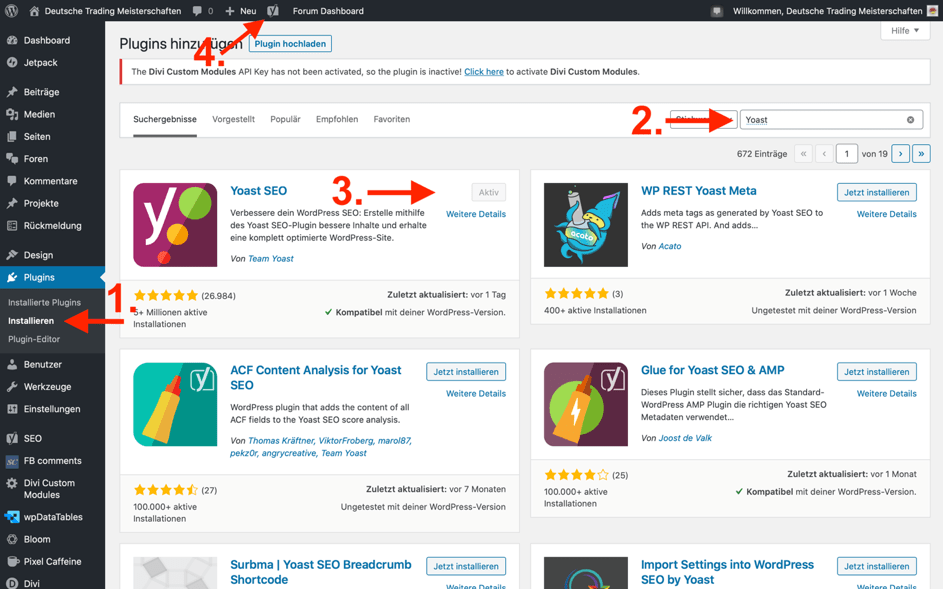Viewport: 943px width, 589px height.
Task: Open the Acato author link
Action: [x=669, y=246]
